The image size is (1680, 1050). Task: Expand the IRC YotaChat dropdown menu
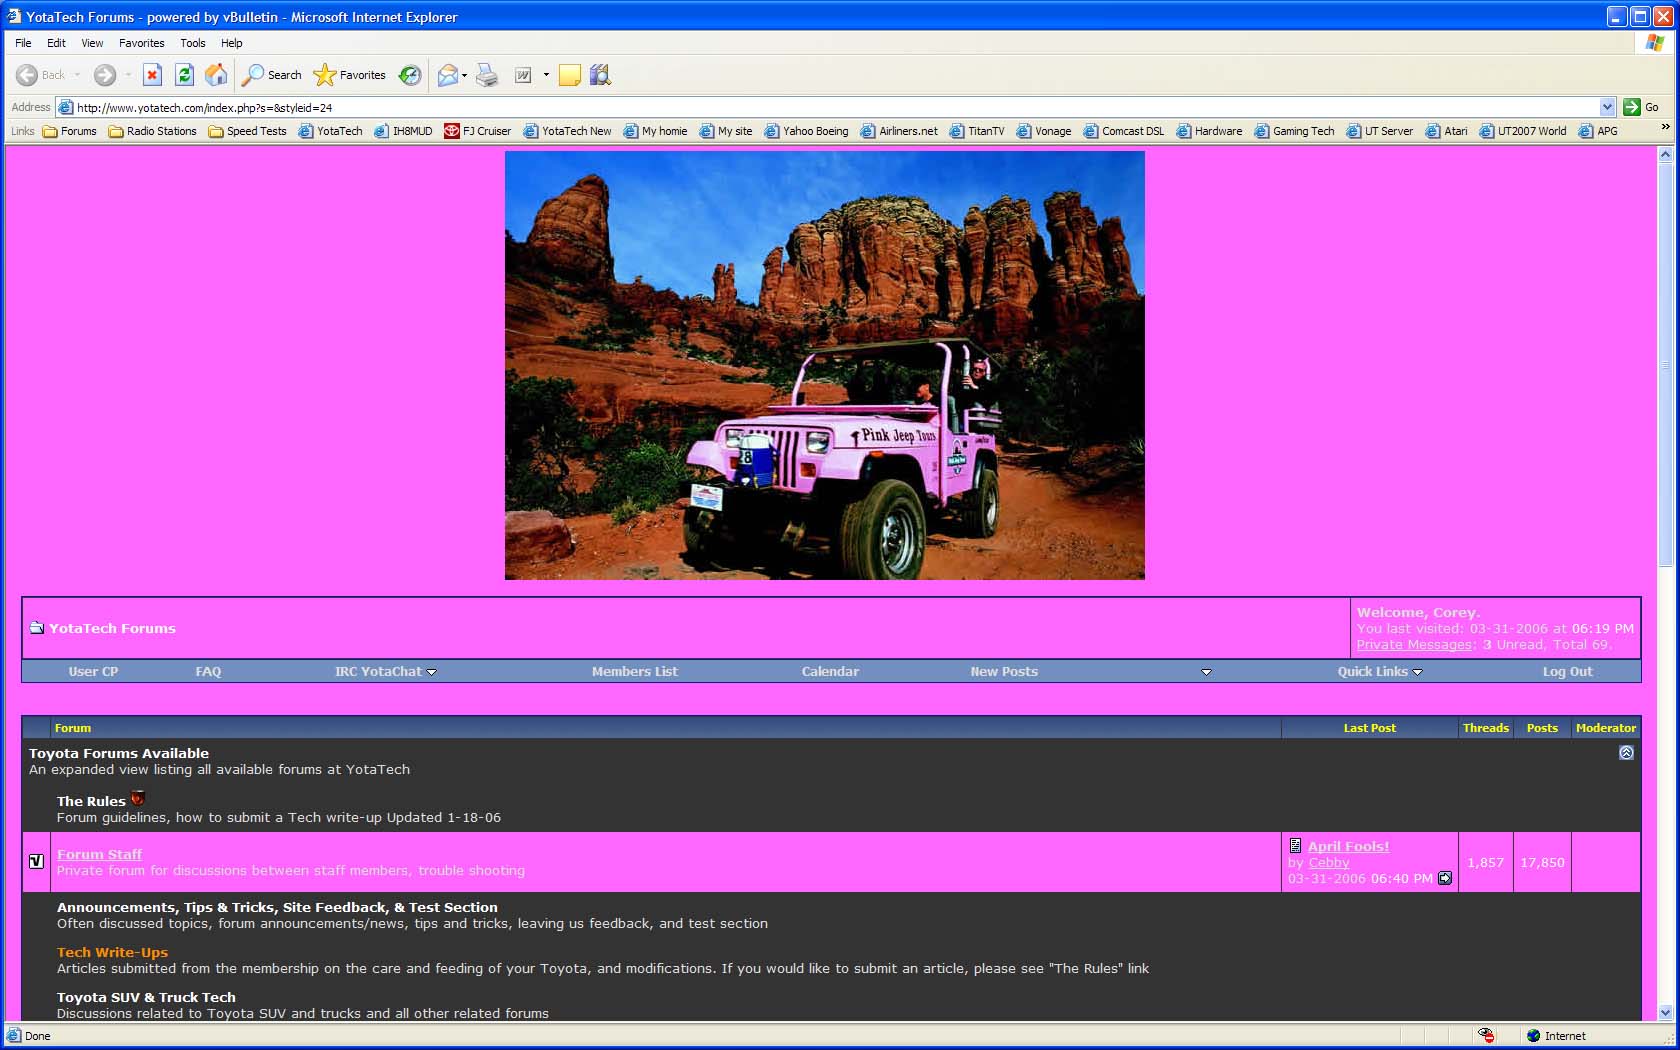click(431, 672)
